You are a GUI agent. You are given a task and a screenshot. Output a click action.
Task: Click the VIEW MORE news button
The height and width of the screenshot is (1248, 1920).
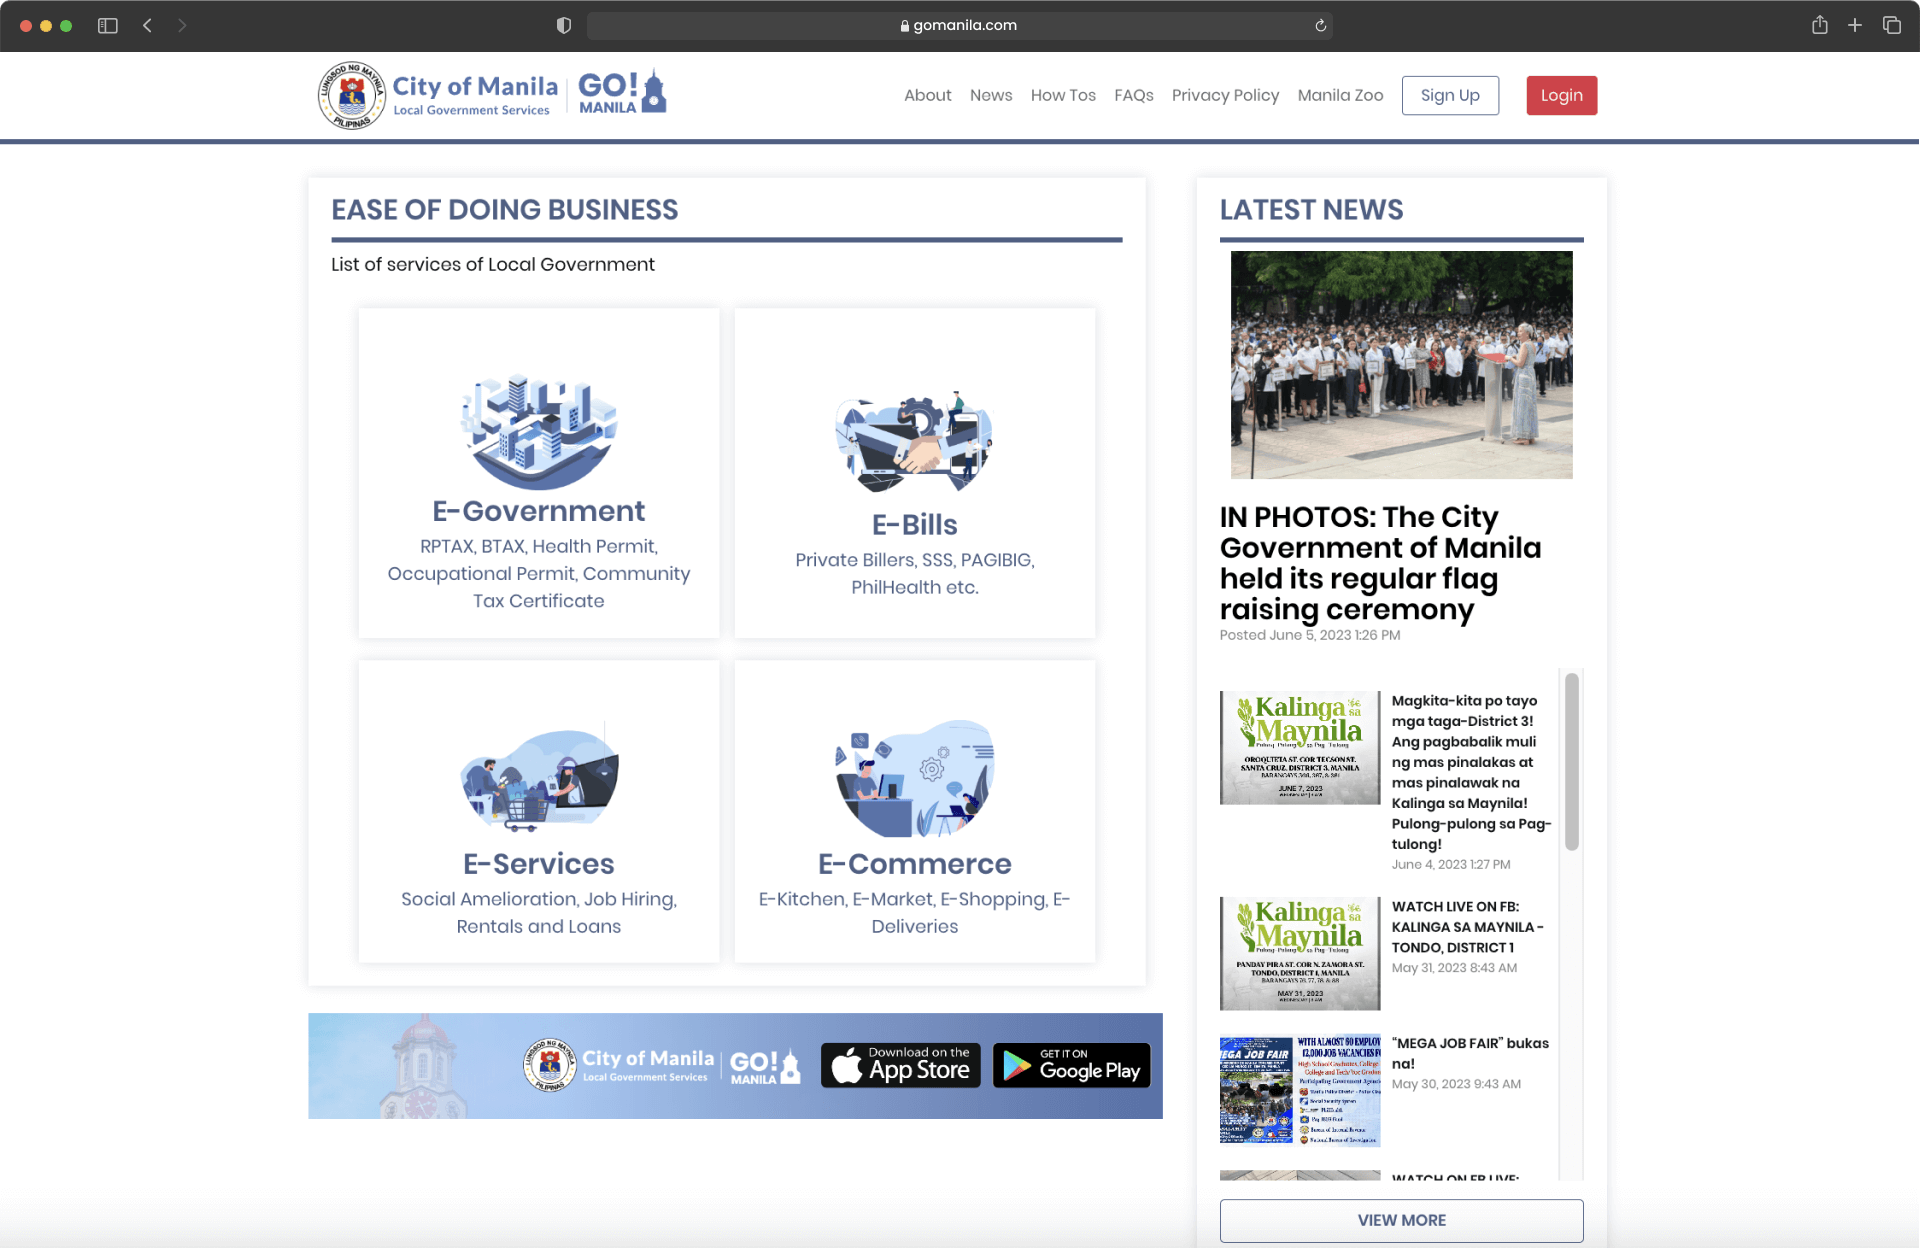coord(1401,1220)
